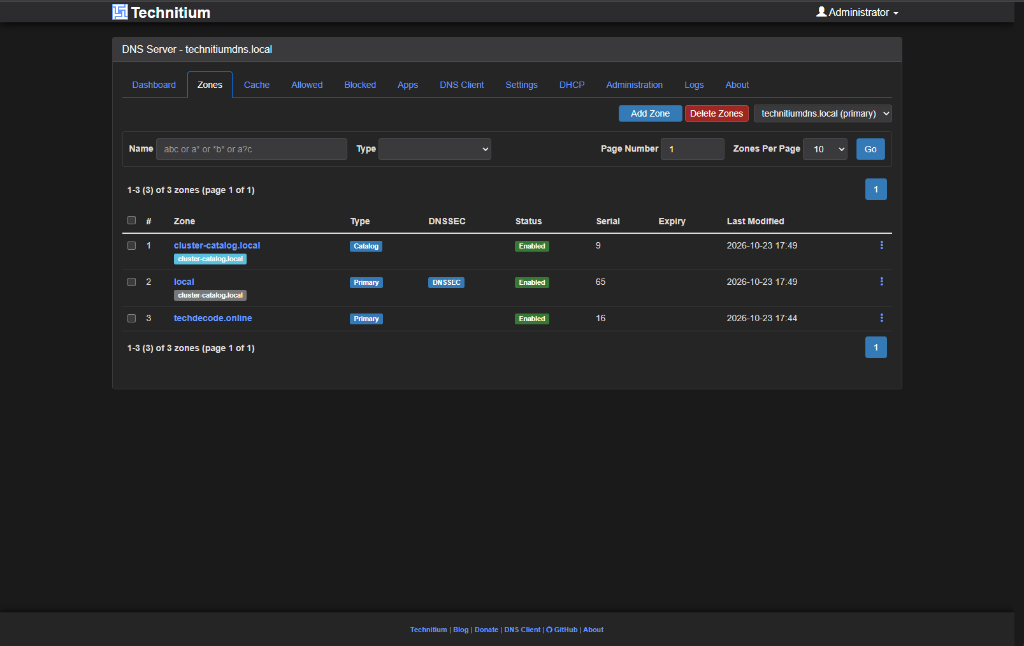Check the techdecode.online zone checkbox
This screenshot has height=646, width=1024.
(x=131, y=318)
